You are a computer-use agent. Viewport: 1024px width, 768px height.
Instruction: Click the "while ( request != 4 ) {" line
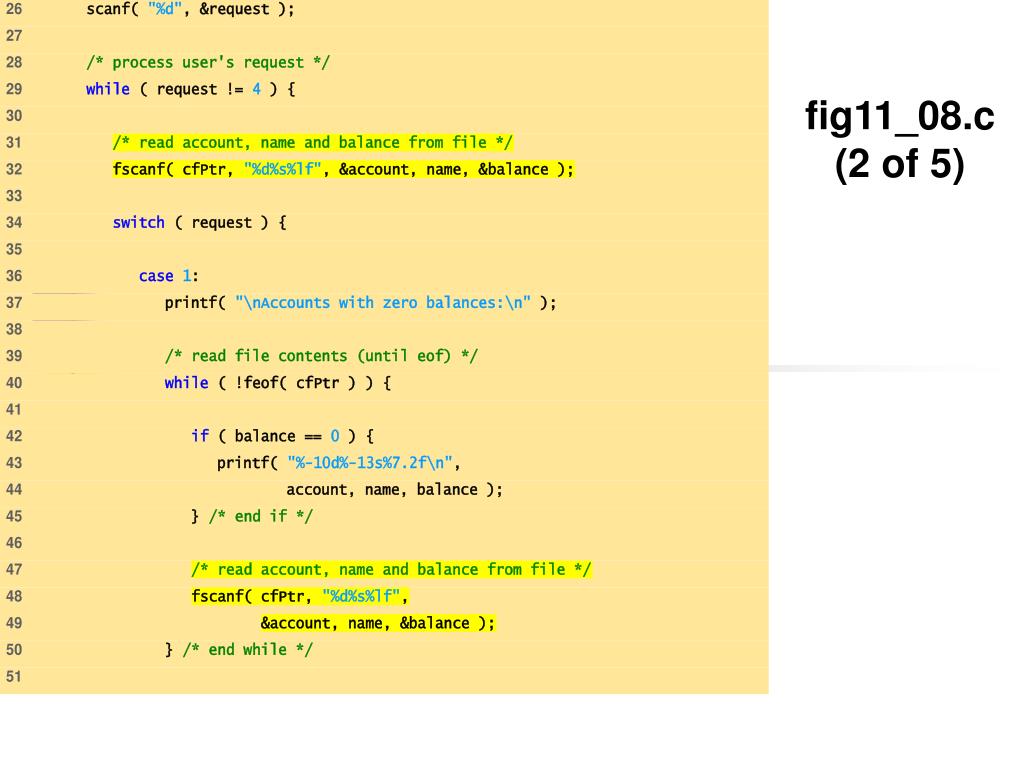point(190,89)
